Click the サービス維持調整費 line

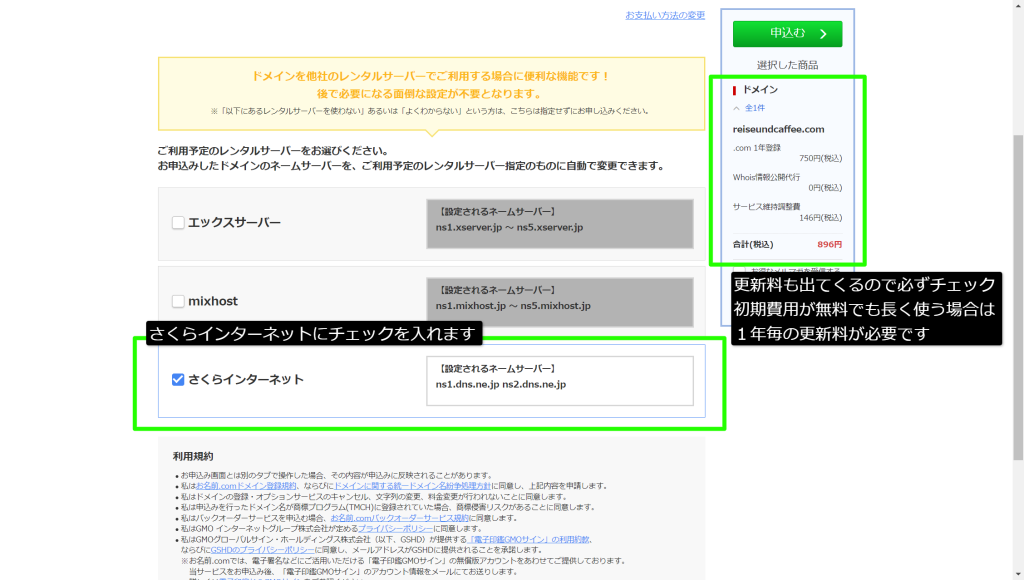(x=766, y=206)
